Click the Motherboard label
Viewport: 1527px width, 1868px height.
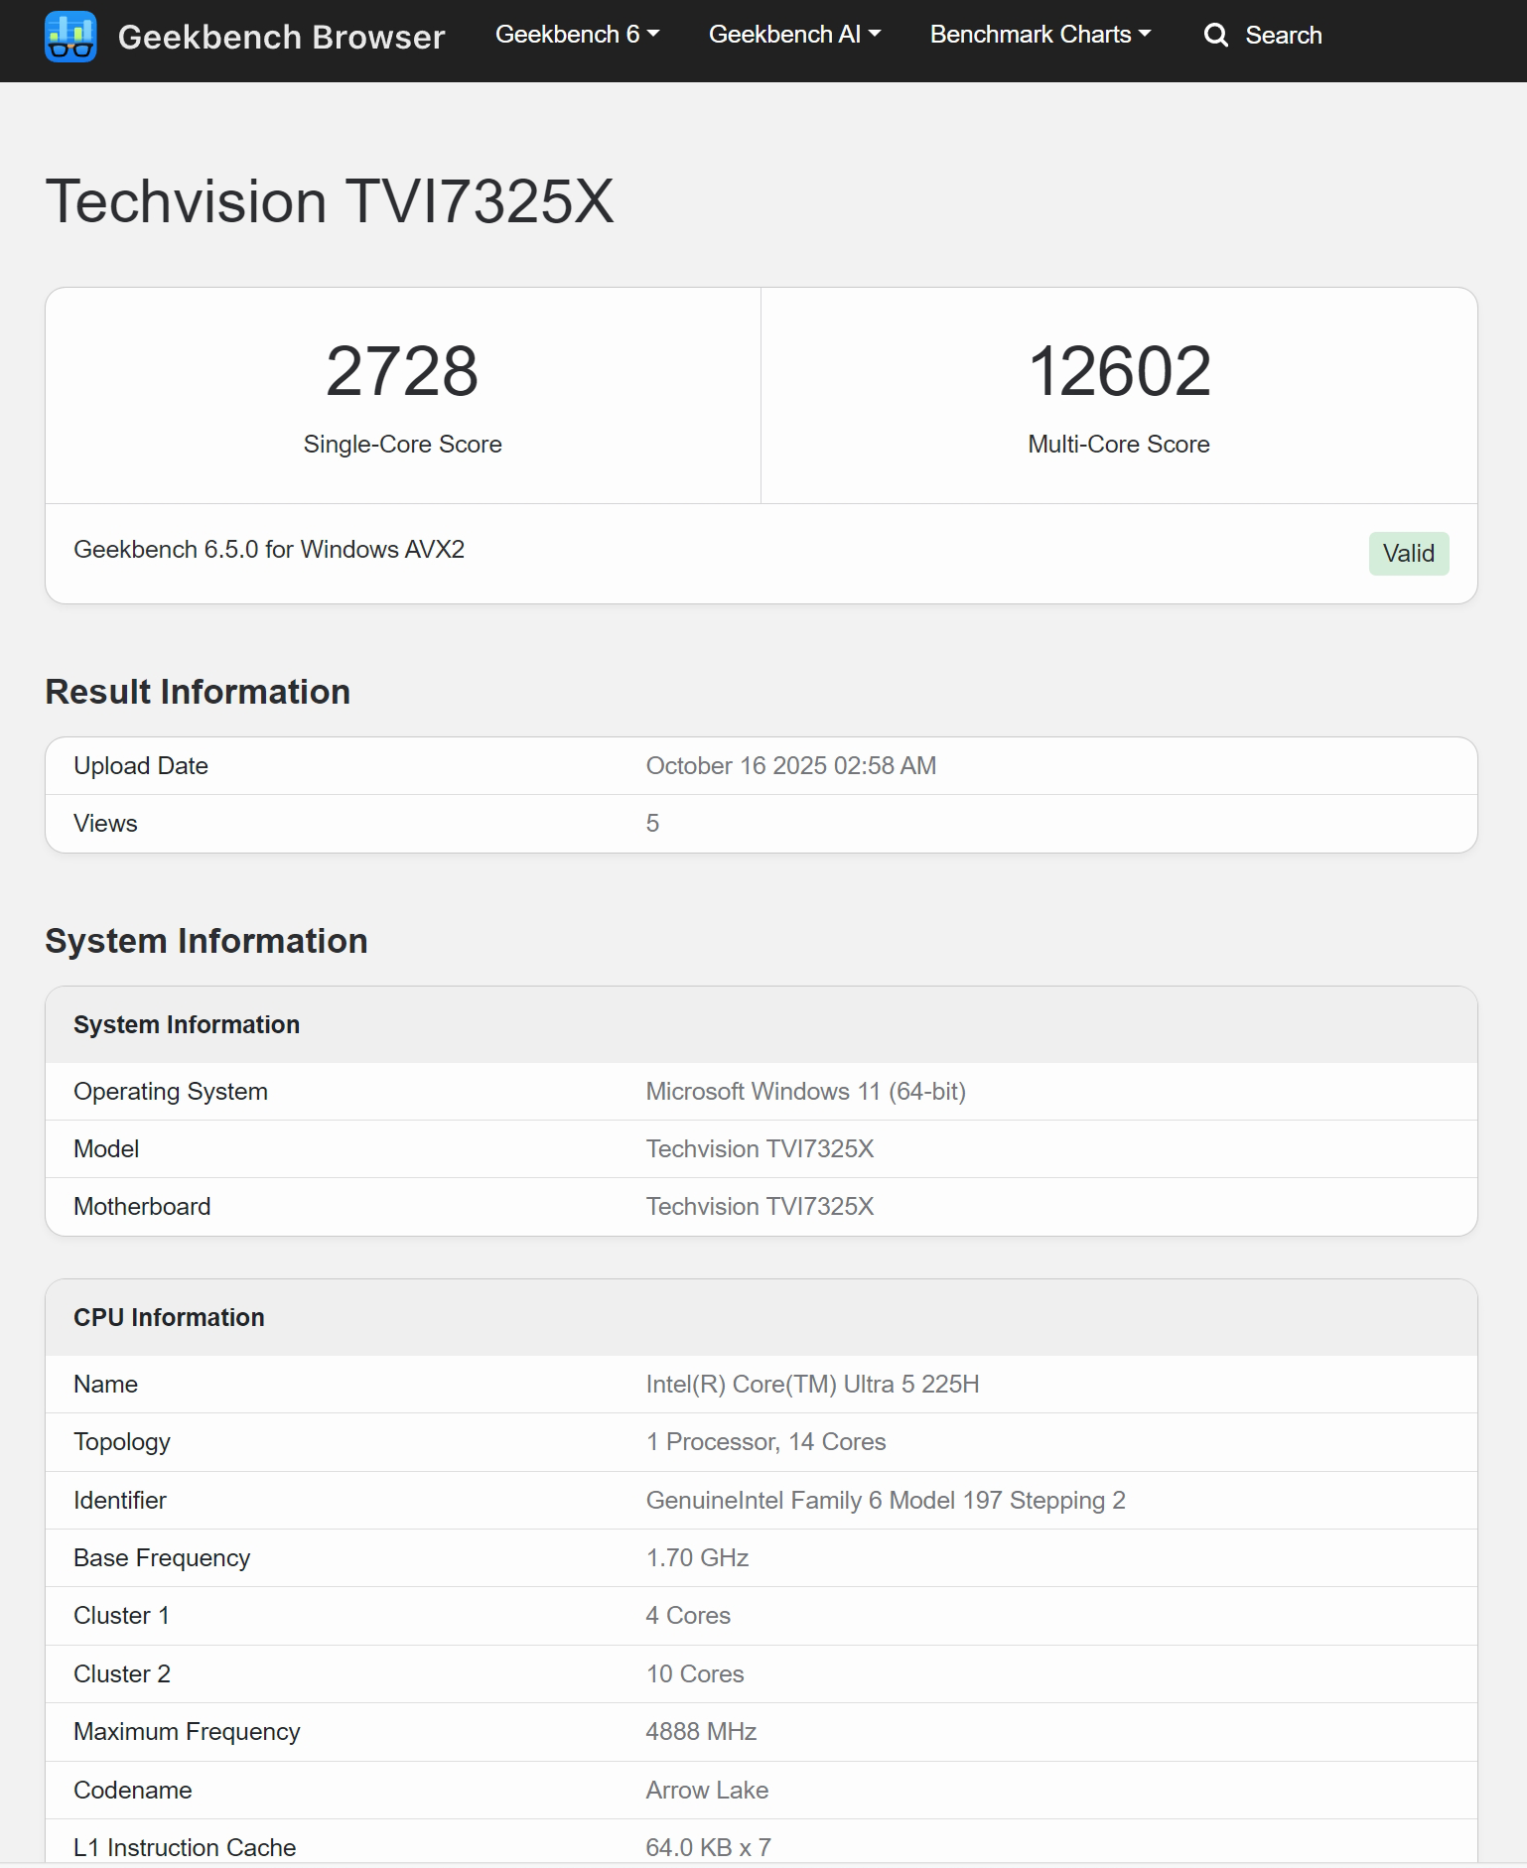point(142,1206)
